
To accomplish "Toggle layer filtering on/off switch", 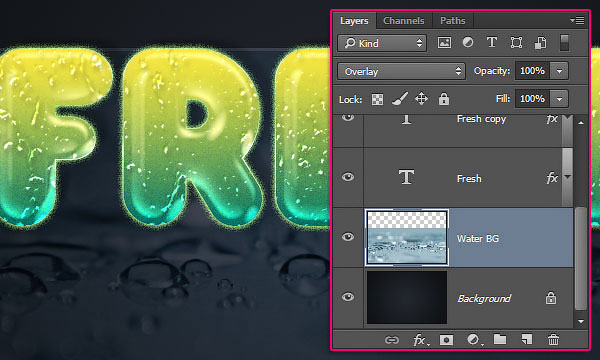I will click(x=564, y=42).
